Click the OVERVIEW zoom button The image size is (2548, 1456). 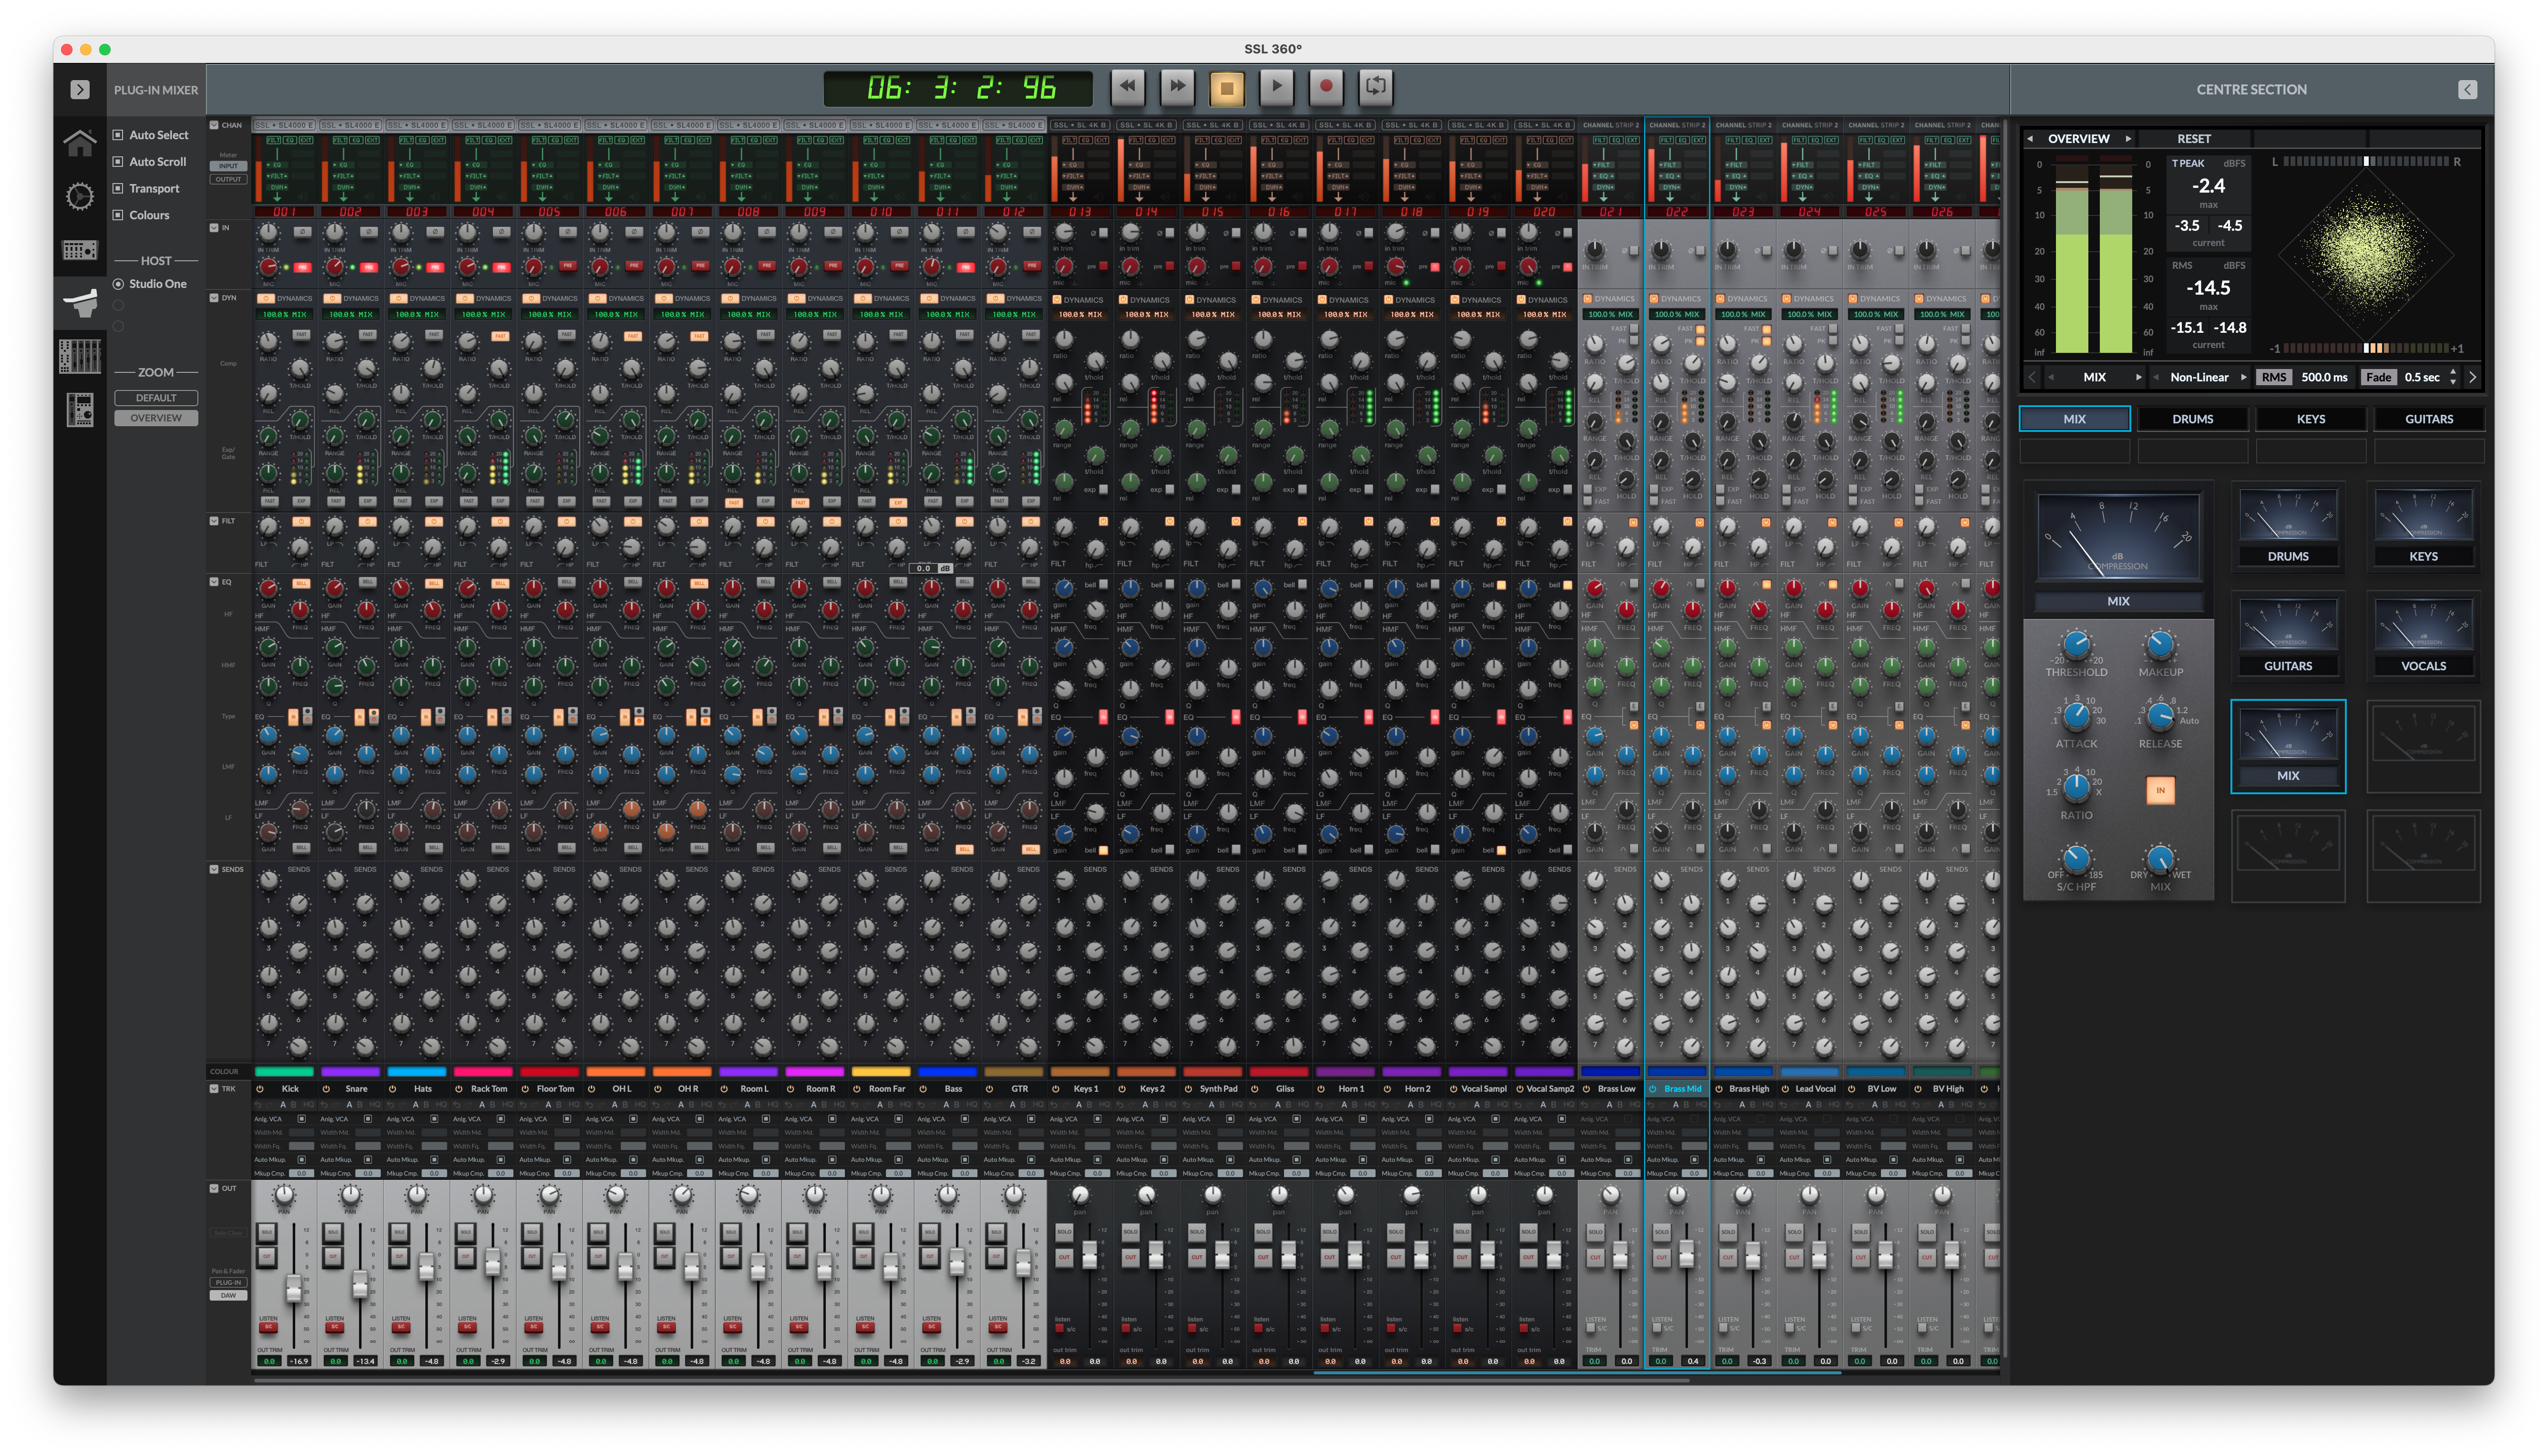click(x=156, y=418)
